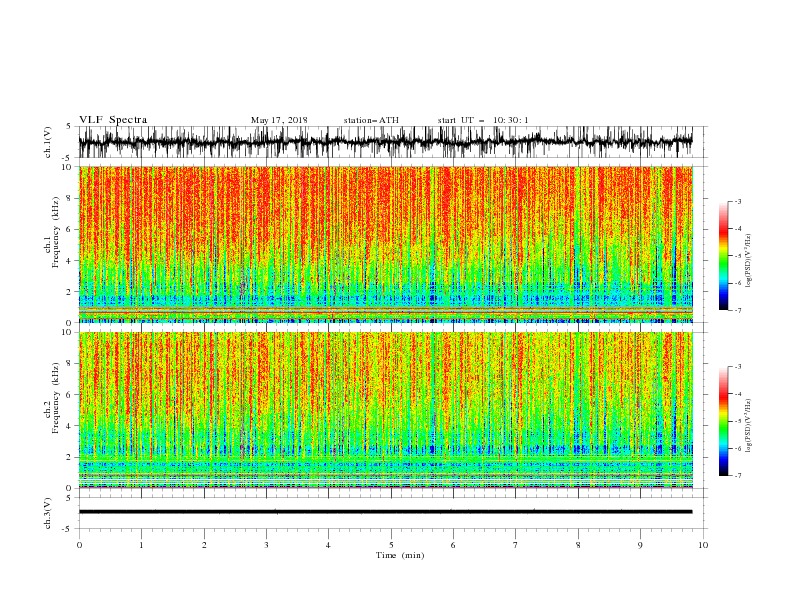The image size is (792, 612).
Task: Click the "VLF Spectra" plot title
Action: (113, 120)
